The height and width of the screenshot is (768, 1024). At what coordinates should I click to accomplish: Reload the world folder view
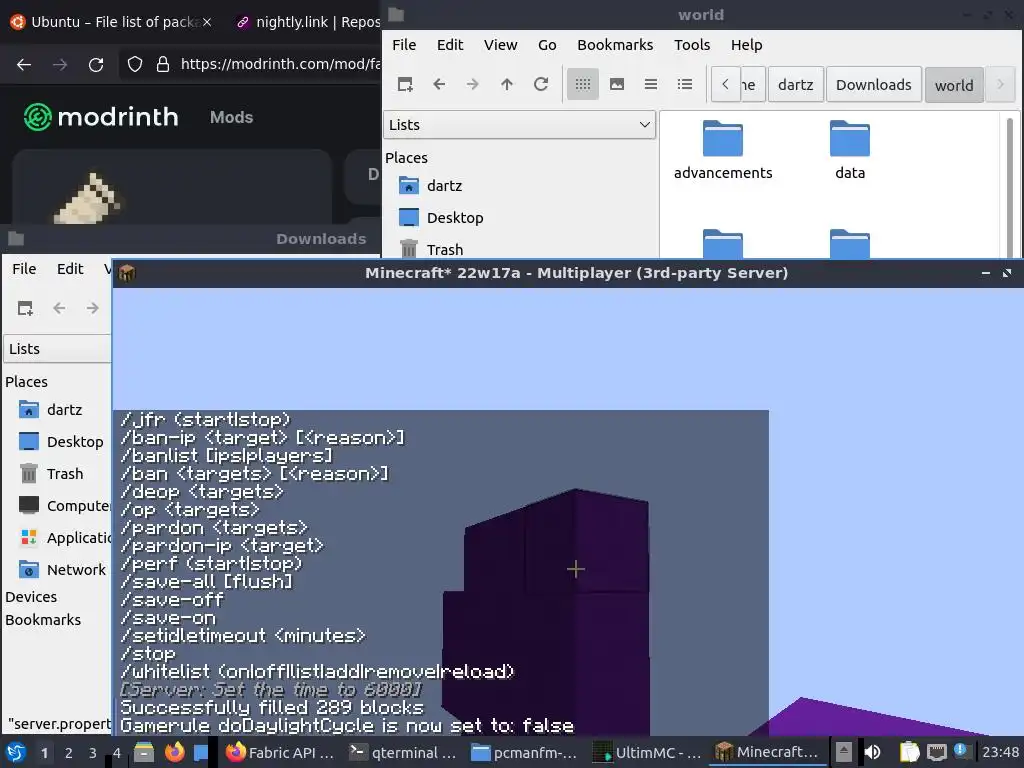(541, 84)
